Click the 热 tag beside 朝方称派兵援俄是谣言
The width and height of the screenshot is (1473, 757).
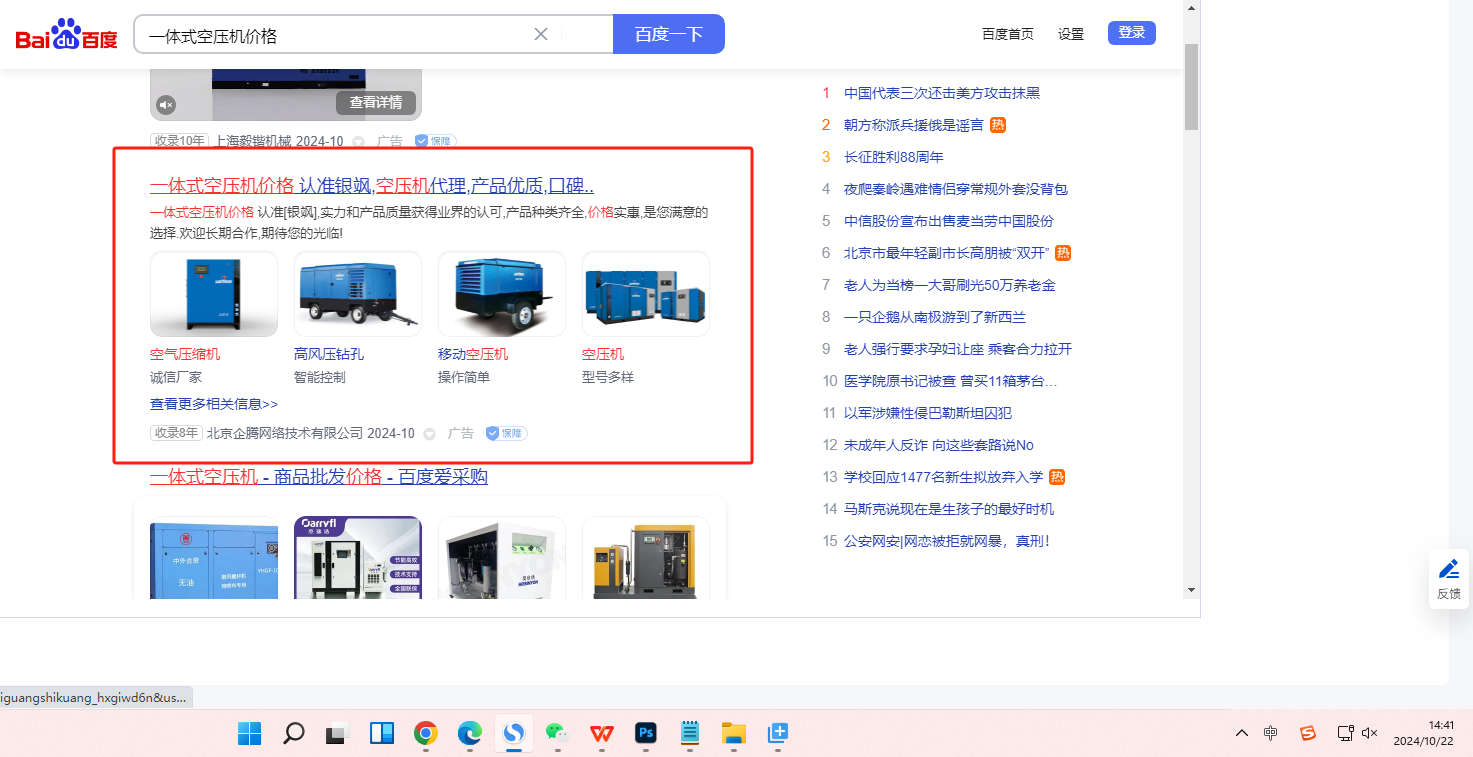(998, 125)
